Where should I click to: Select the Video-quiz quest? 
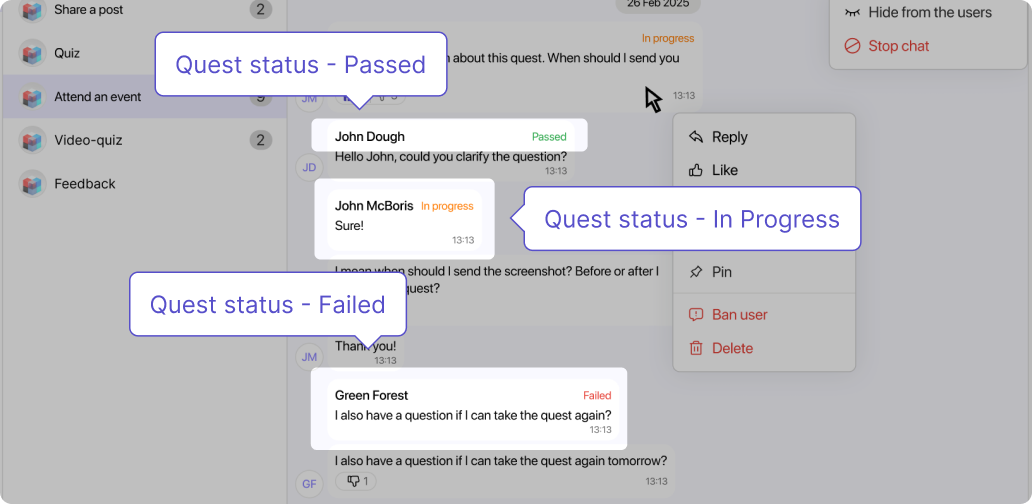[x=88, y=140]
